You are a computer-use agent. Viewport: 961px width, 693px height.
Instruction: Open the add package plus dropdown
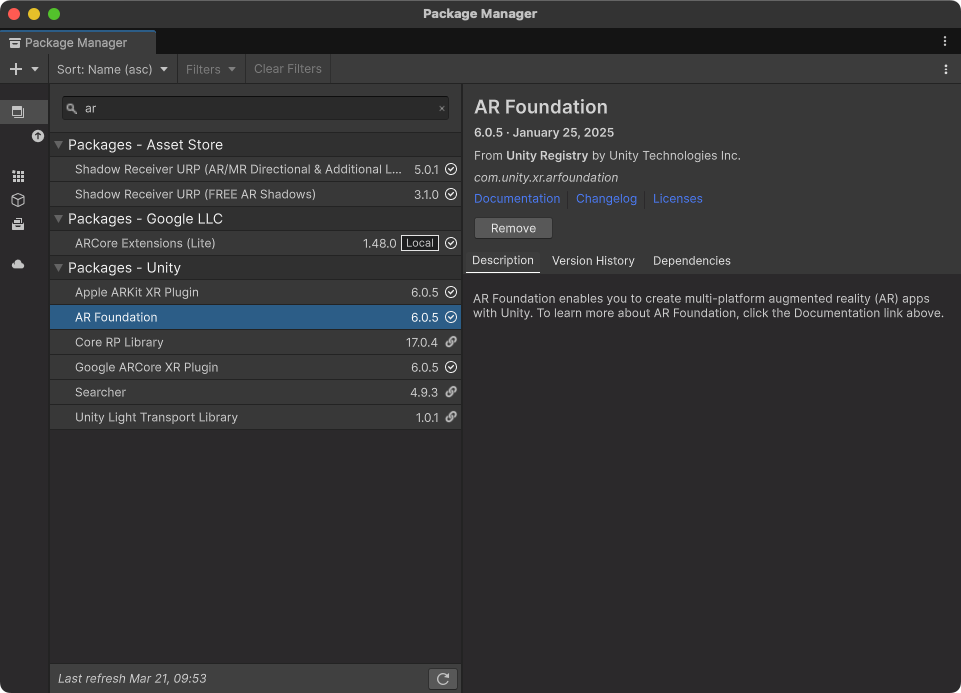tap(23, 69)
